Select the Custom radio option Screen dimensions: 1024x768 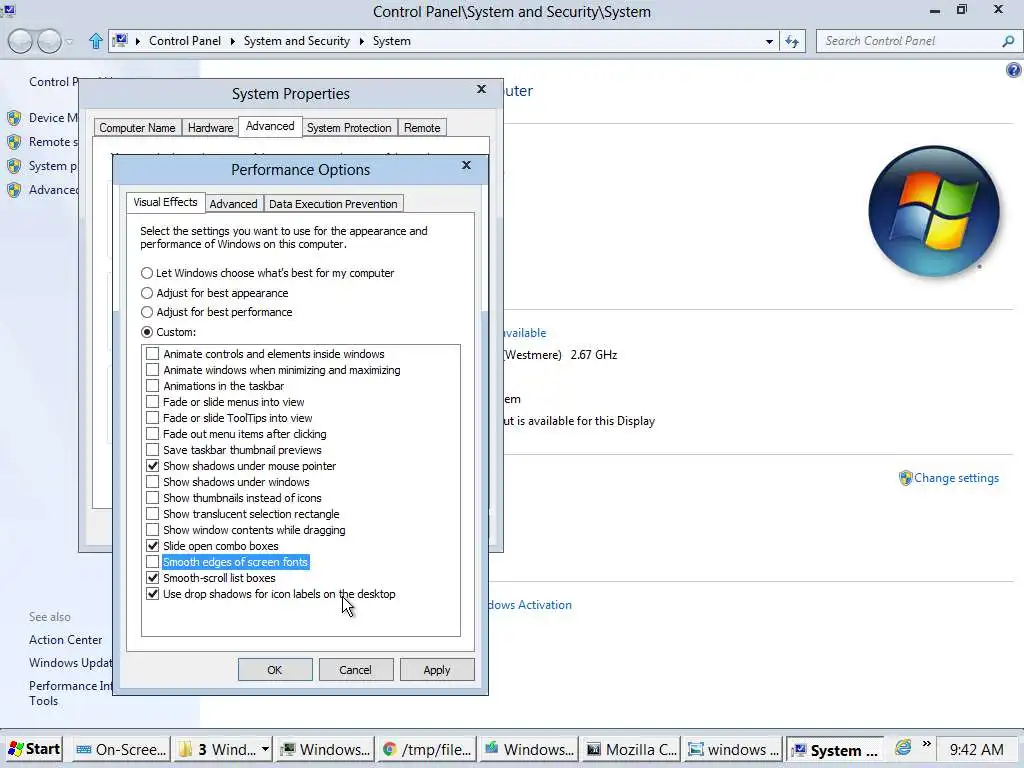coord(168,332)
